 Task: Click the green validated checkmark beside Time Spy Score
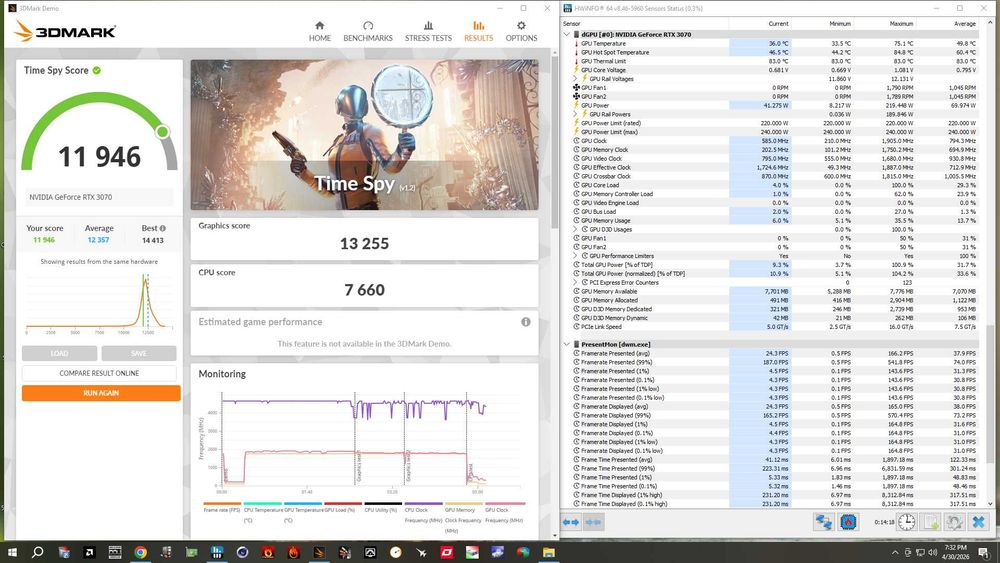97,70
